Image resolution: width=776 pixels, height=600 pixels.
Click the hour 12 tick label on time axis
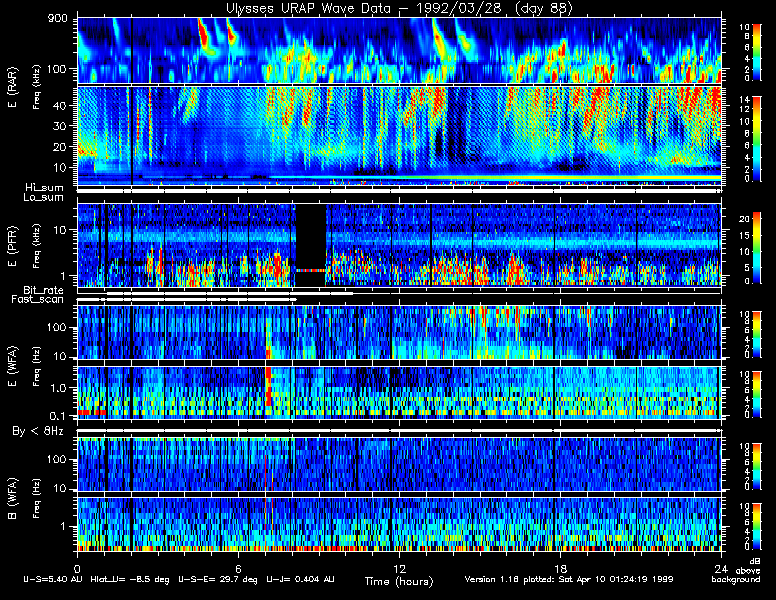pyautogui.click(x=399, y=569)
